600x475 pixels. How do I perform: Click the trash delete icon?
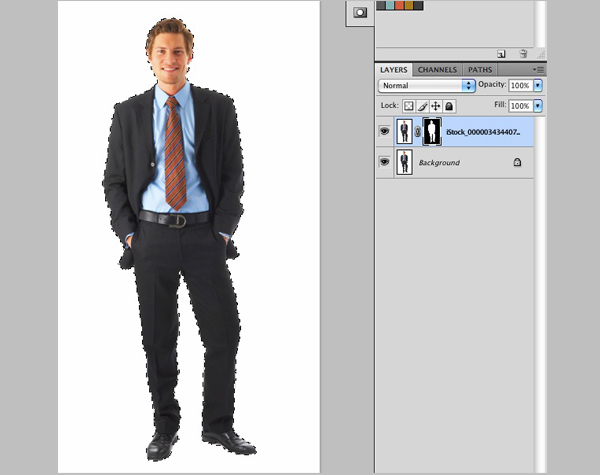pos(522,54)
